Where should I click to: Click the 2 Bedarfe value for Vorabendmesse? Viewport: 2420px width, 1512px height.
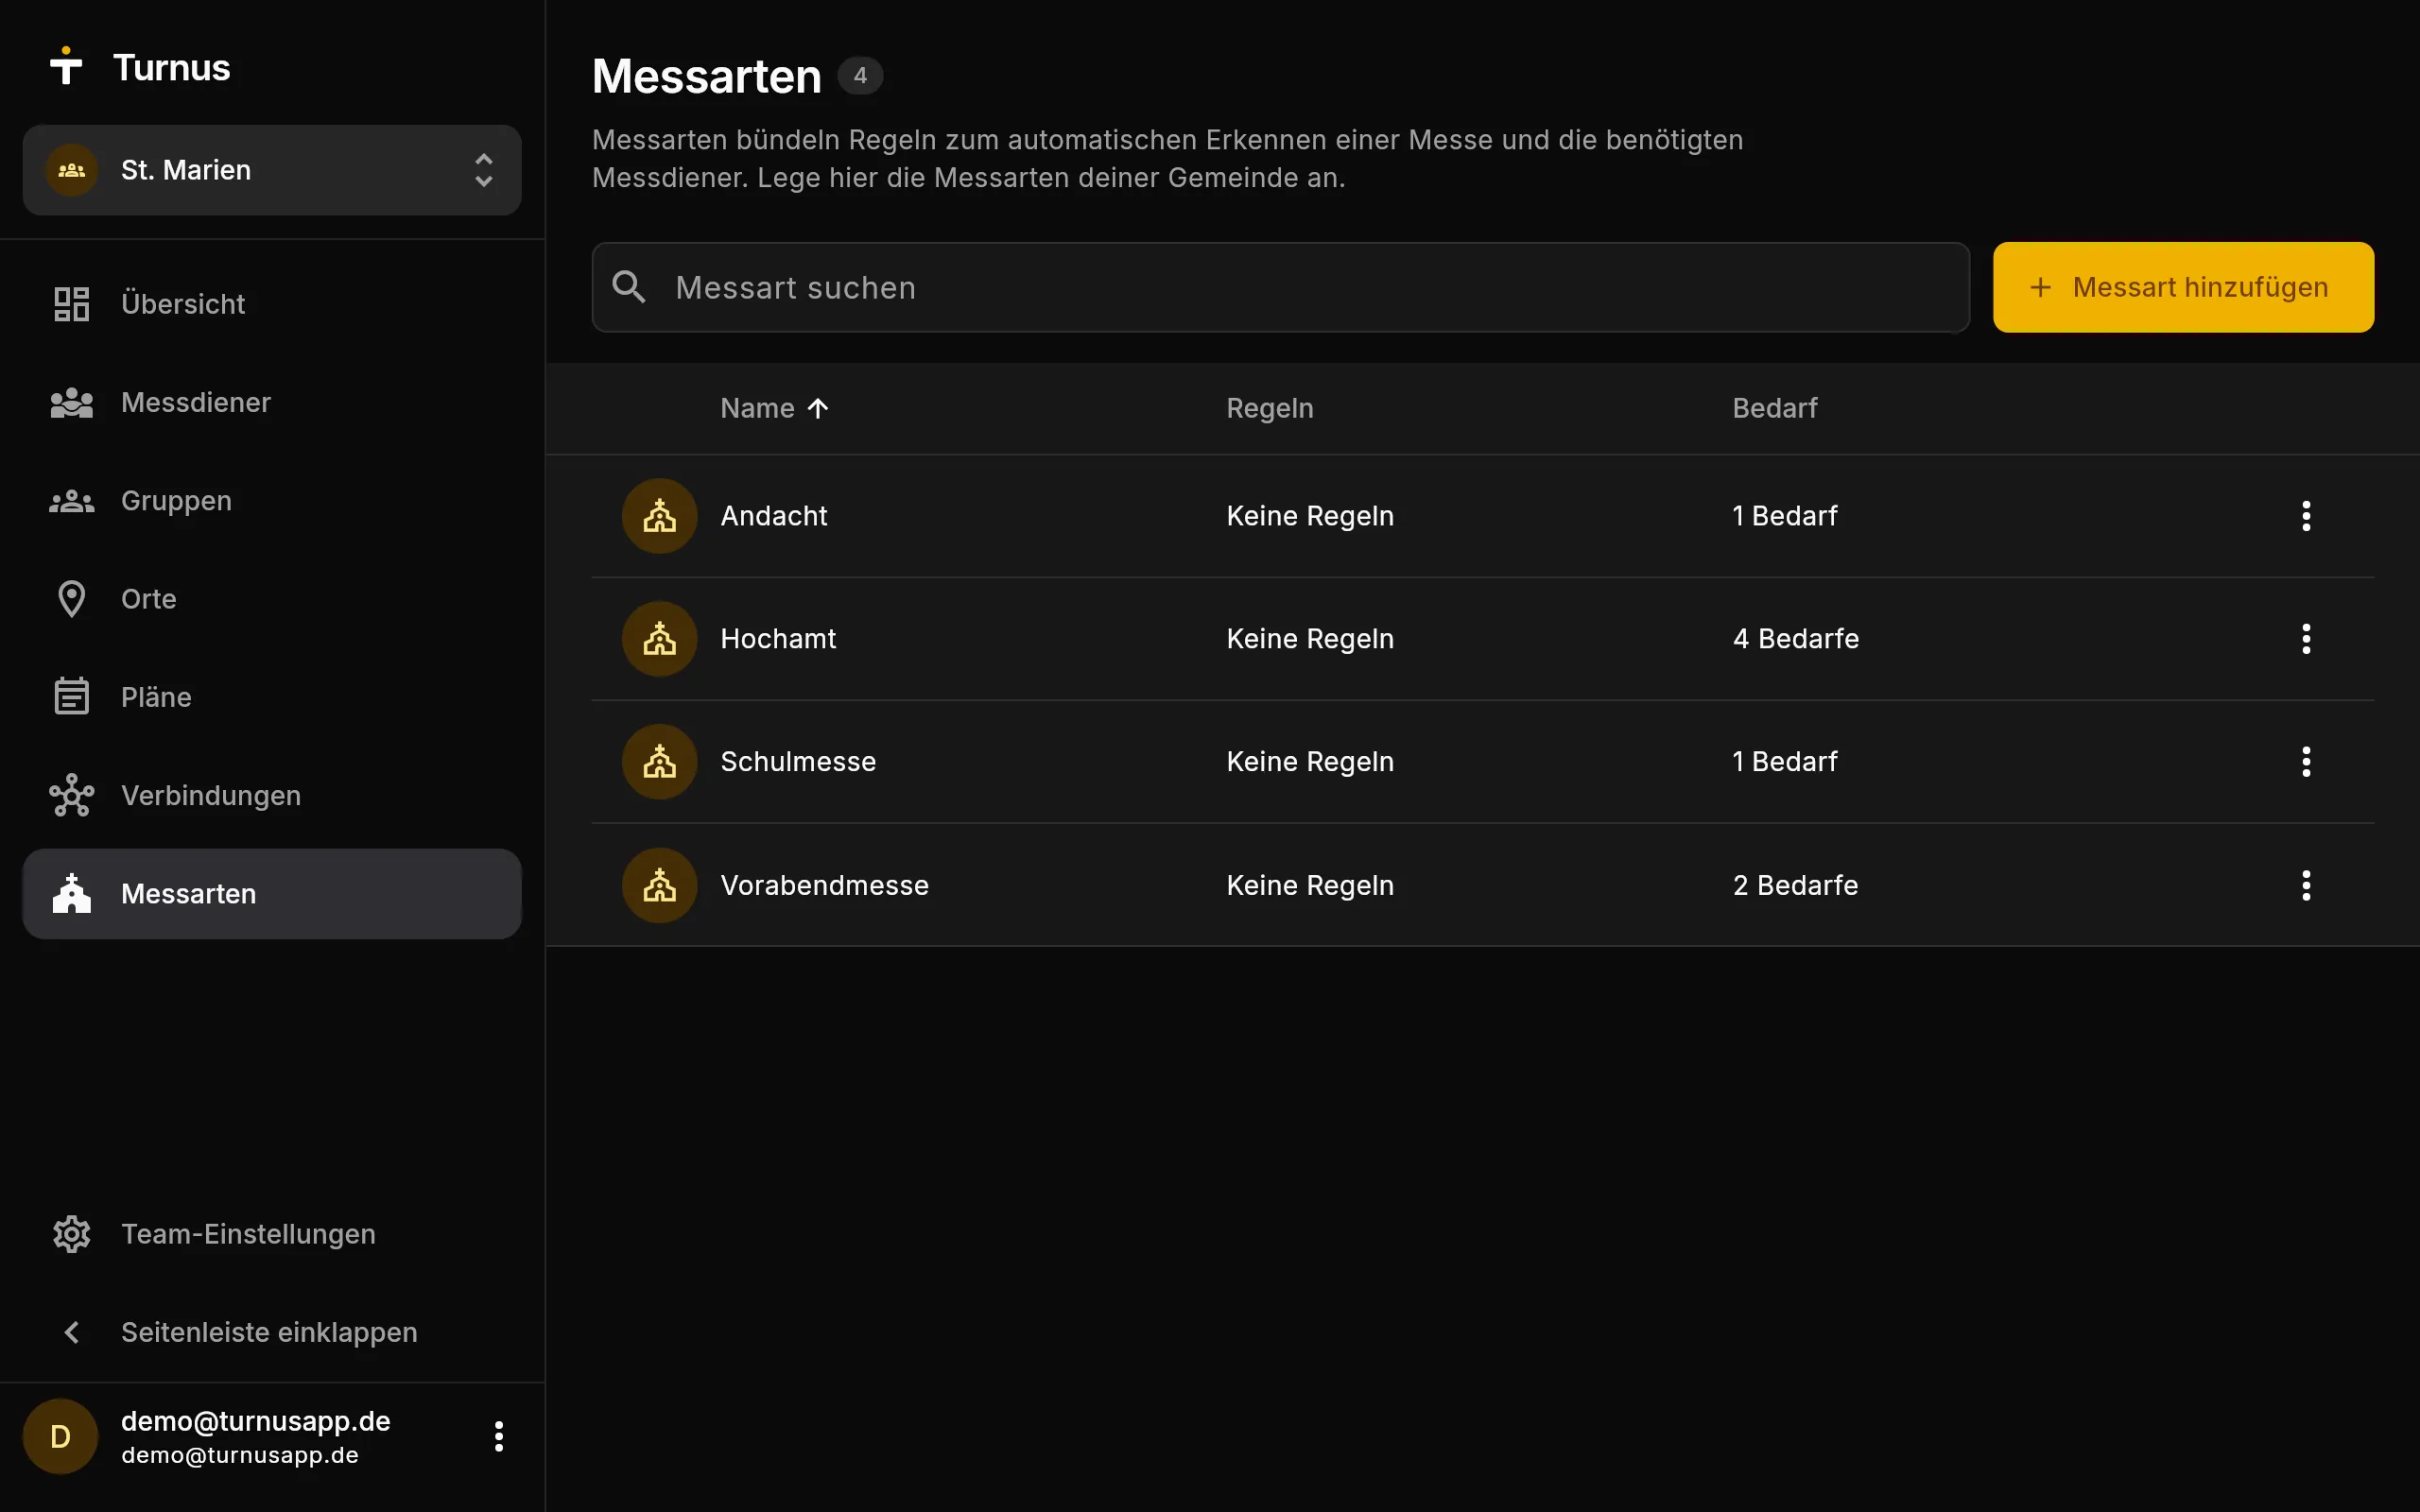coord(1795,885)
